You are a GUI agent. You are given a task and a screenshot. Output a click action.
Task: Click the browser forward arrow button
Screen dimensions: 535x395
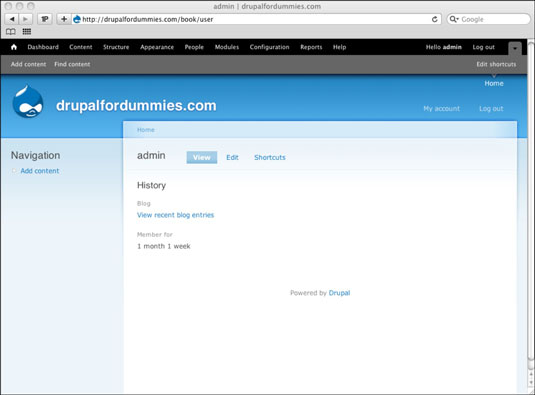[x=26, y=19]
